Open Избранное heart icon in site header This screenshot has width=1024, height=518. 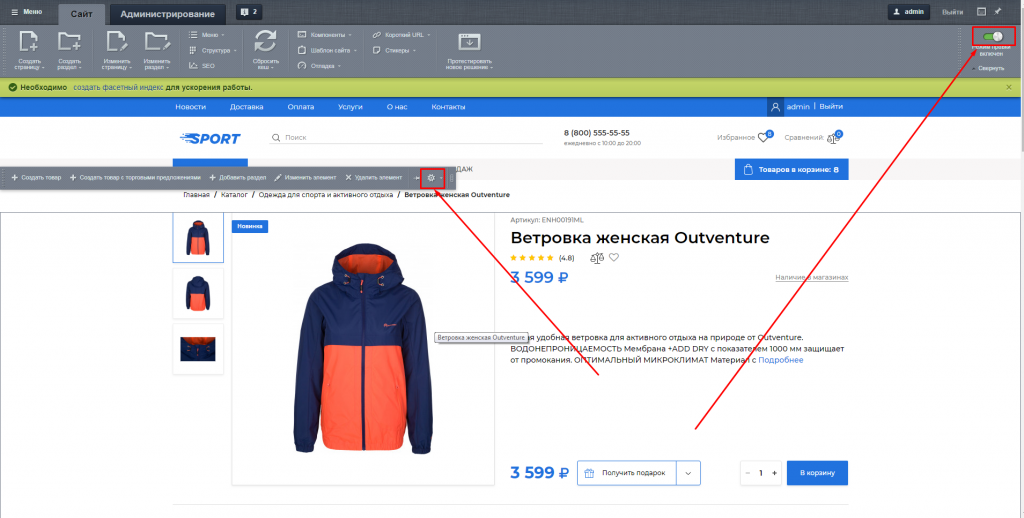click(x=763, y=138)
